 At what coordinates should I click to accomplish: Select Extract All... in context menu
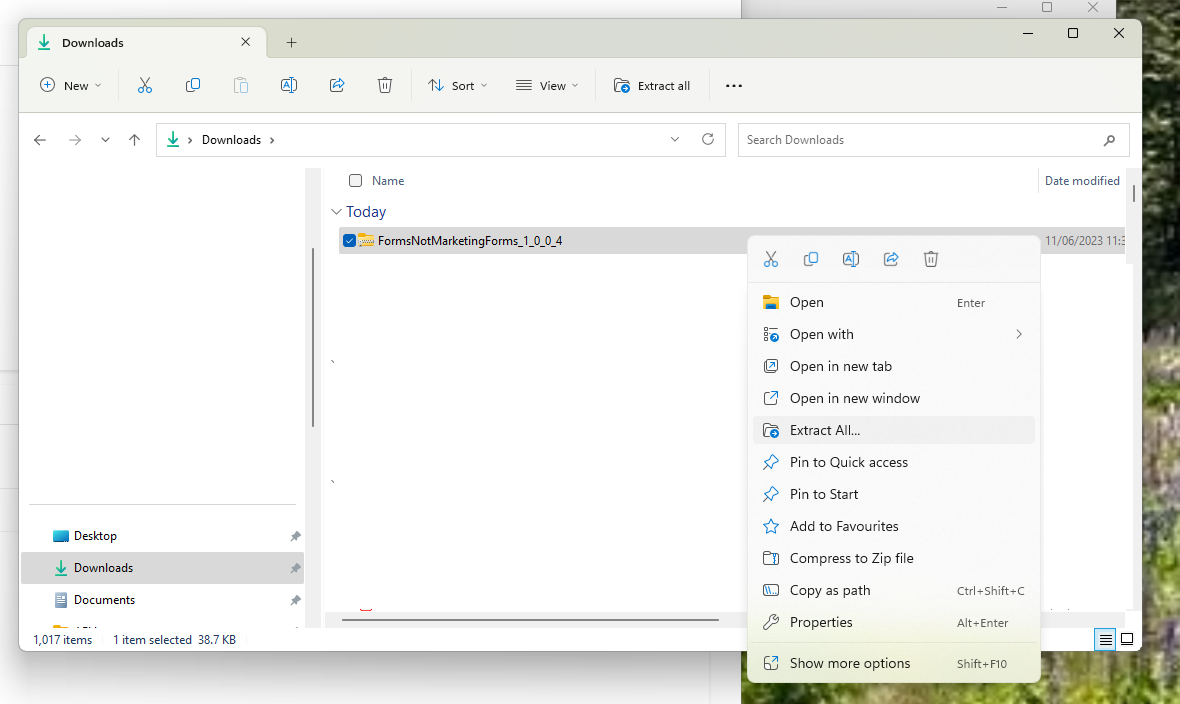[893, 431]
